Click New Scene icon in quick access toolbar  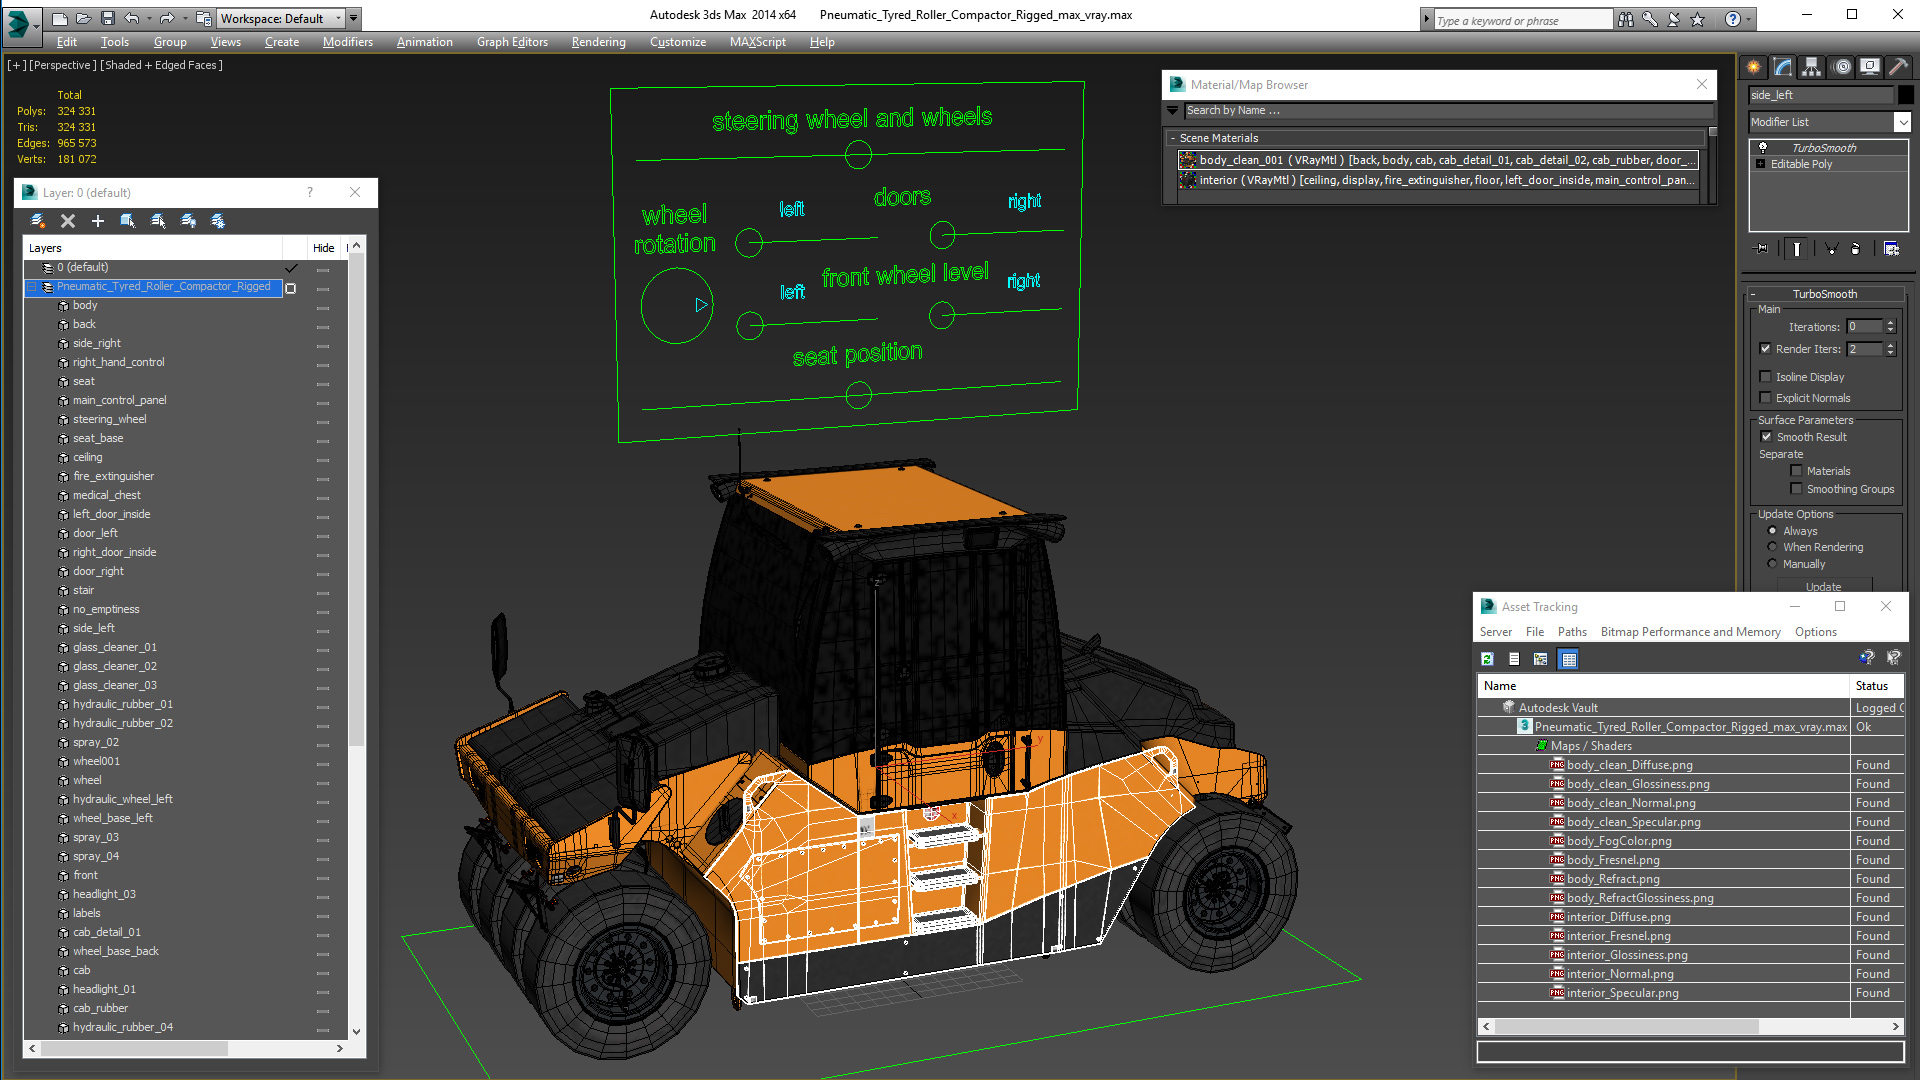tap(60, 18)
